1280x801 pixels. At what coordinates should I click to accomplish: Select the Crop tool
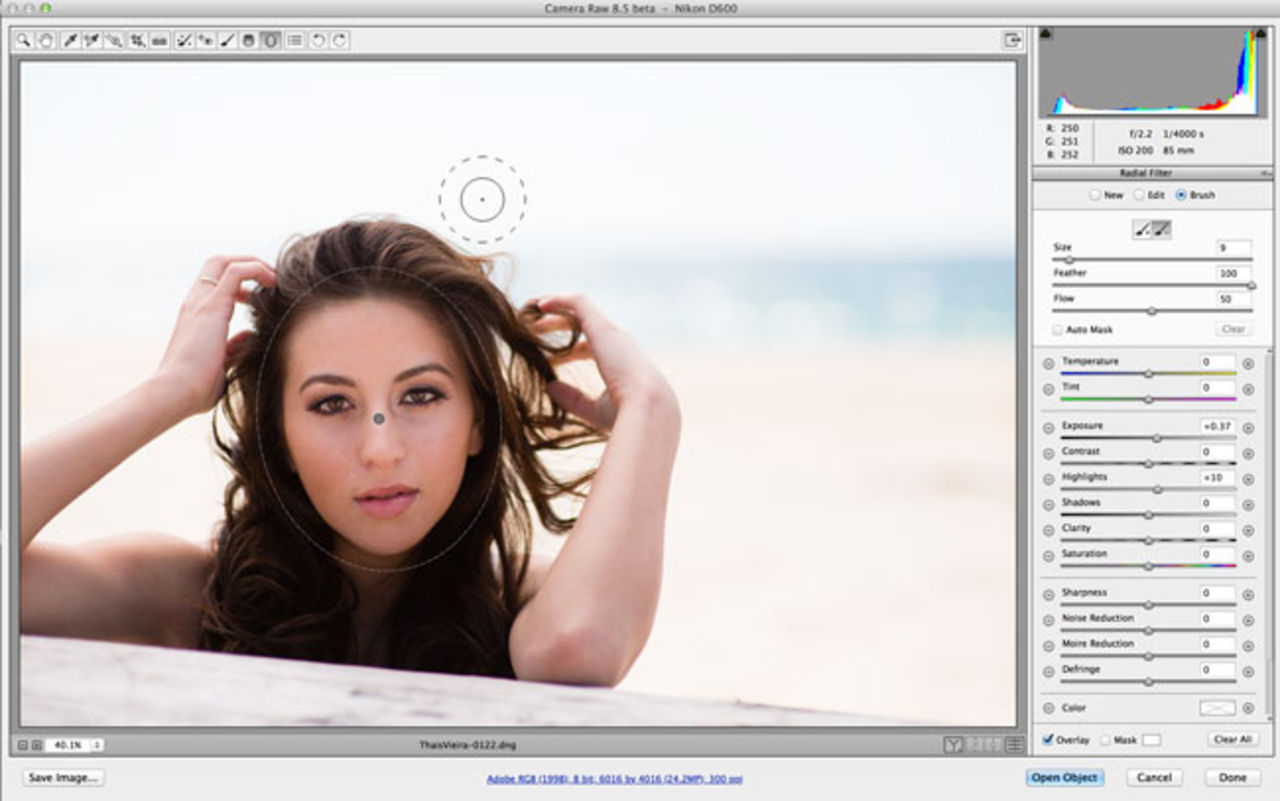(x=137, y=40)
